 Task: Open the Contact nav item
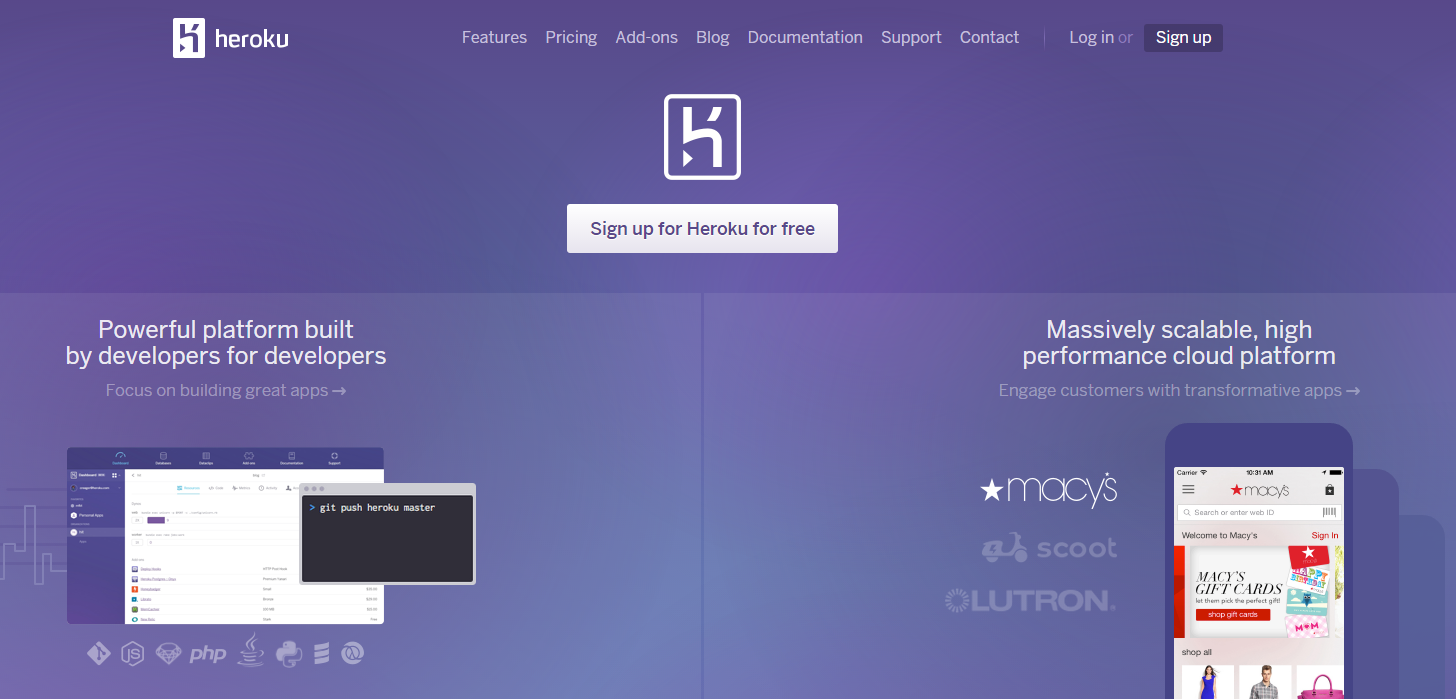click(989, 37)
